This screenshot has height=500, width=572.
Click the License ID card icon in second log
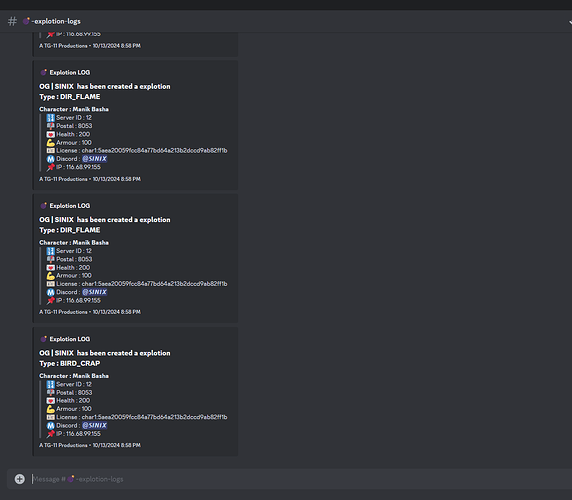coord(50,284)
